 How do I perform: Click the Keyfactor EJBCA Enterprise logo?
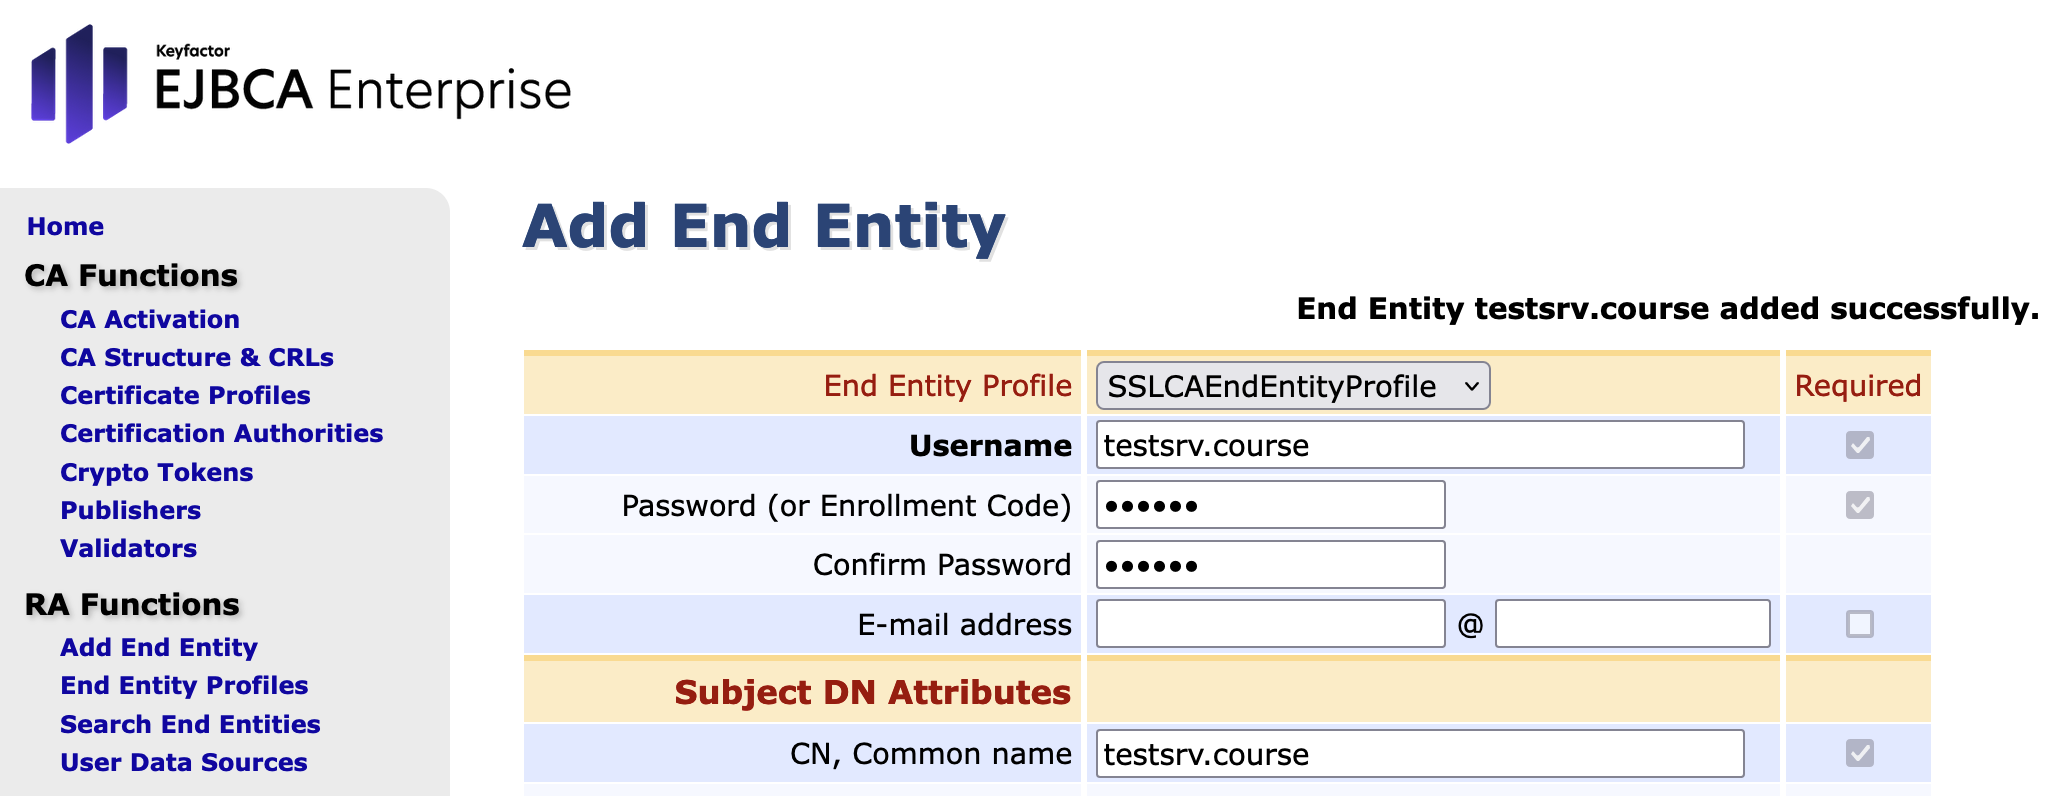[x=300, y=85]
